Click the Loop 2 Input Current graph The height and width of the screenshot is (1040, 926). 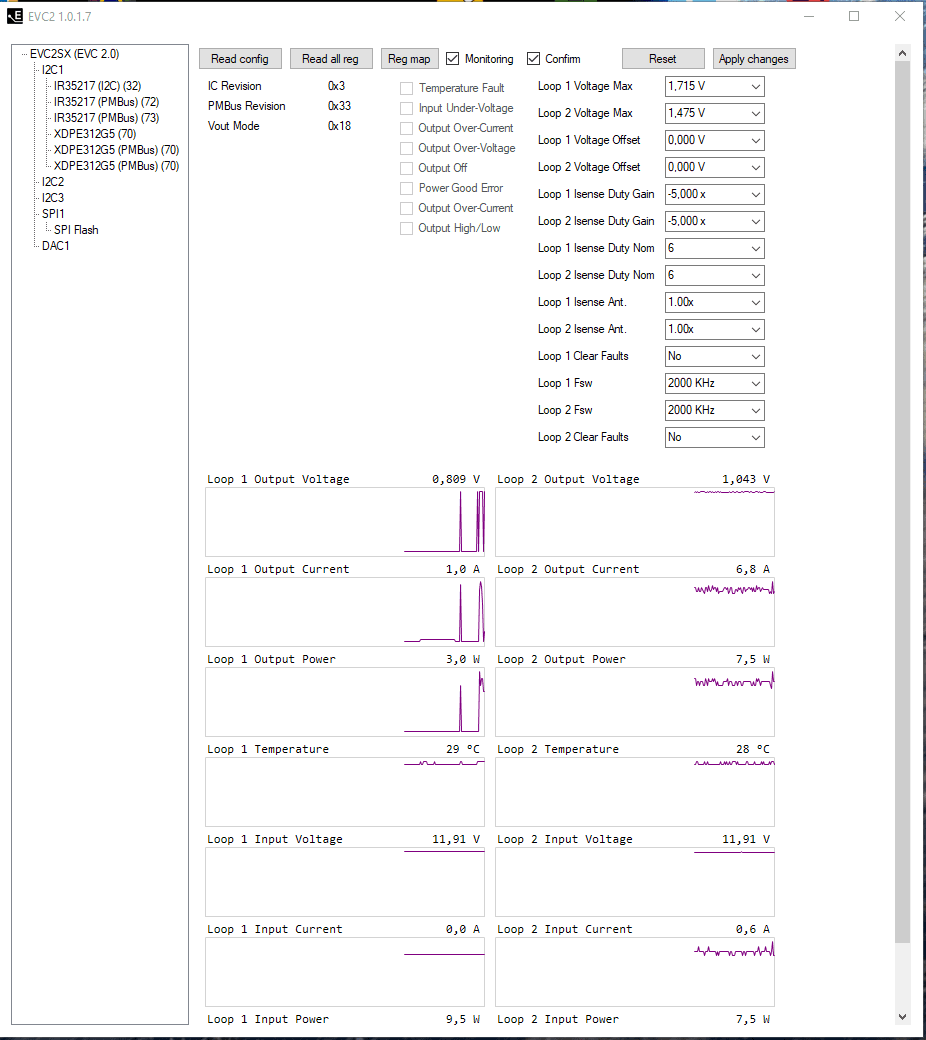635,972
